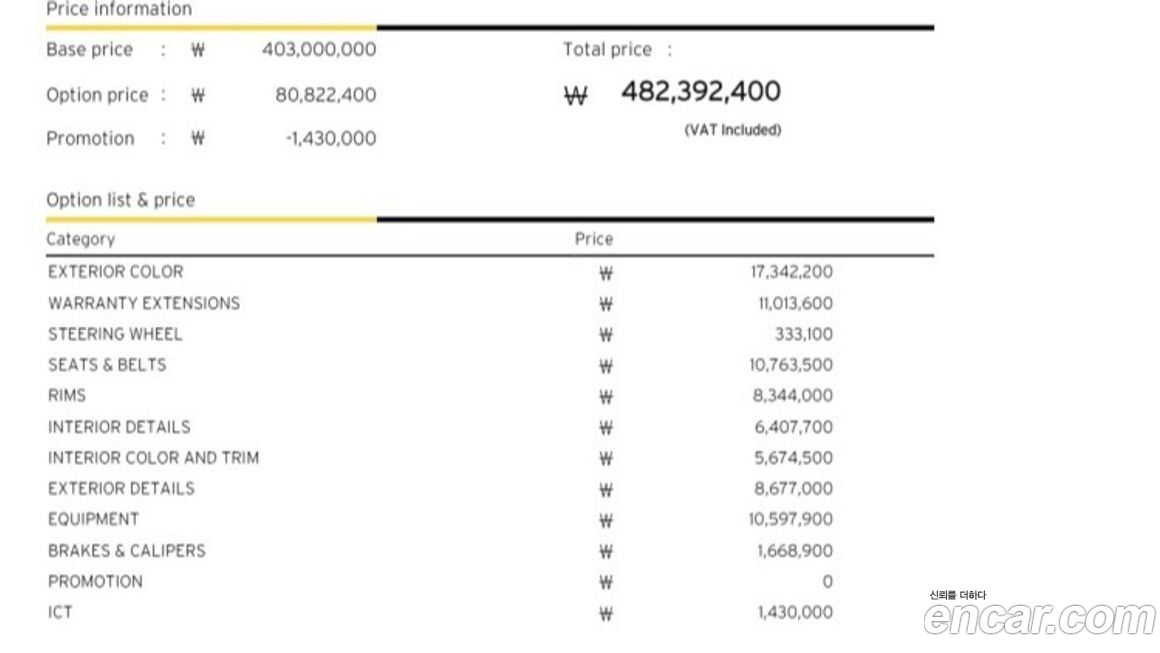The image size is (1160, 653).
Task: Click the encar.com watermark logo
Action: (x=1039, y=618)
